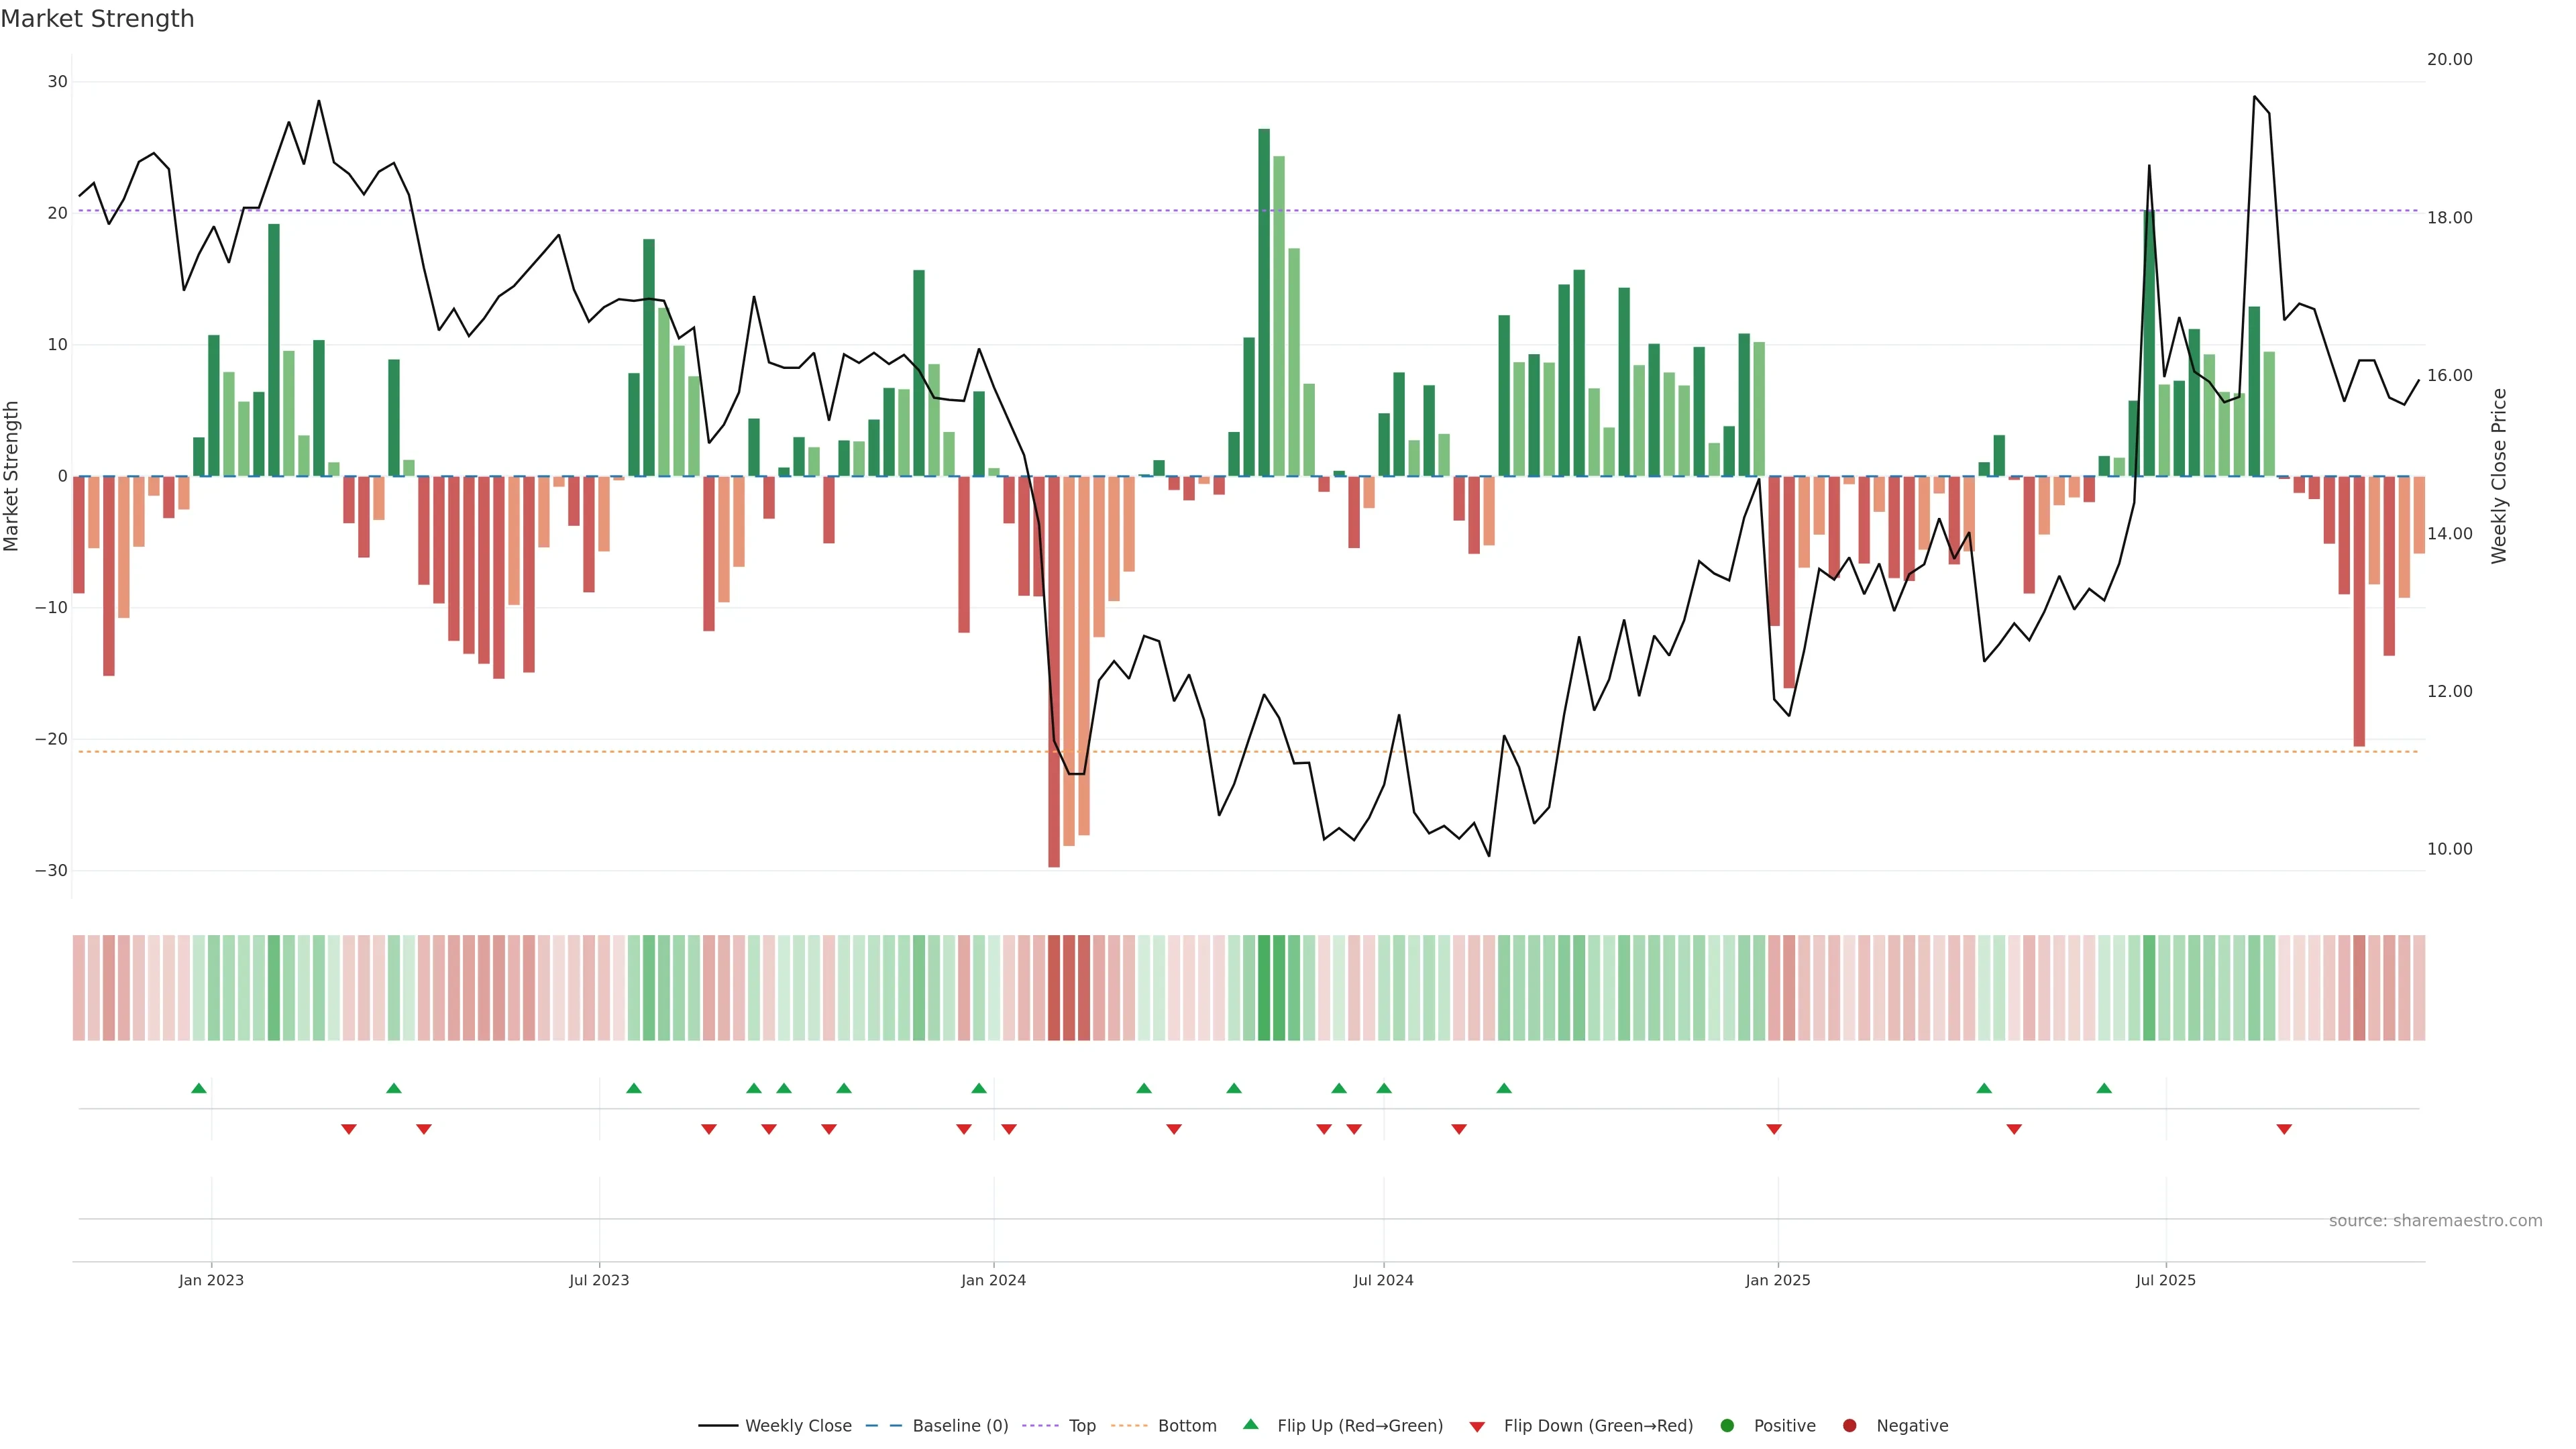Image resolution: width=2576 pixels, height=1449 pixels.
Task: Click the rightmost red flip-down marker triangle
Action: tap(2284, 1129)
